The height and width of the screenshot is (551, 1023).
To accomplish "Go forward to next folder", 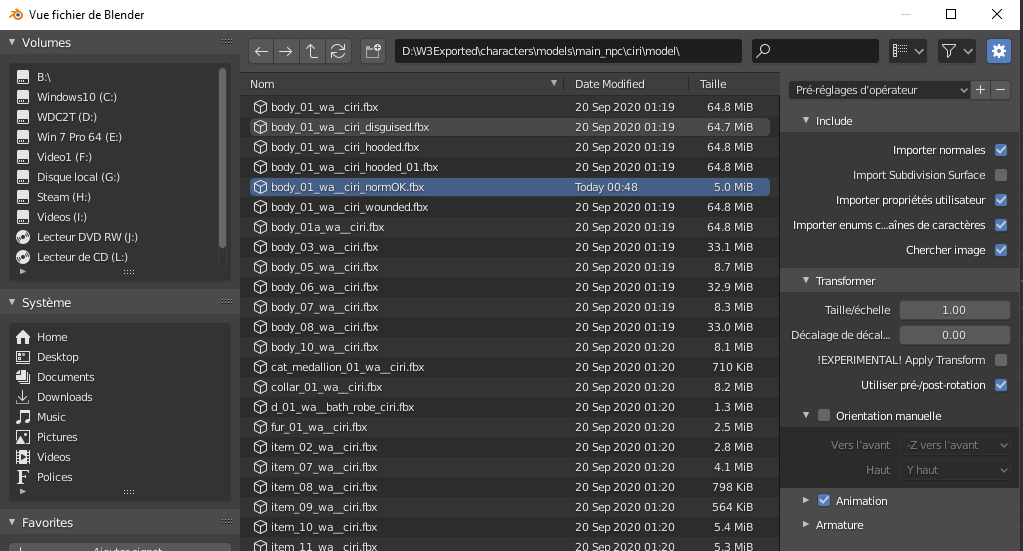I will (x=286, y=51).
